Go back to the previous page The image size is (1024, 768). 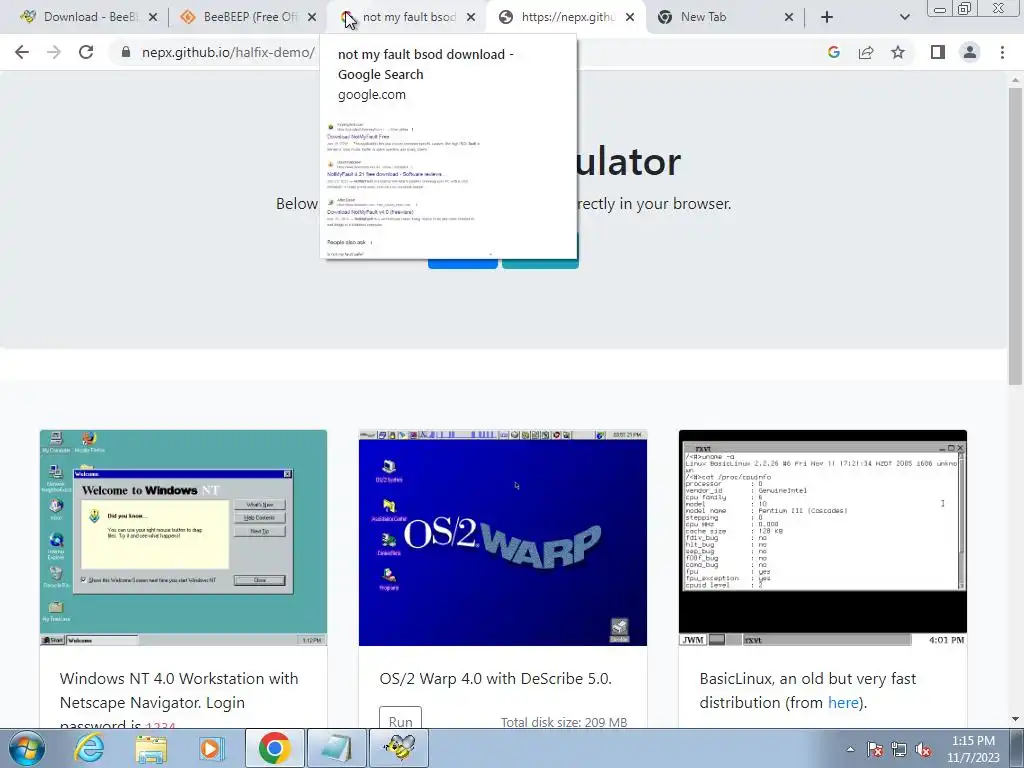(22, 52)
